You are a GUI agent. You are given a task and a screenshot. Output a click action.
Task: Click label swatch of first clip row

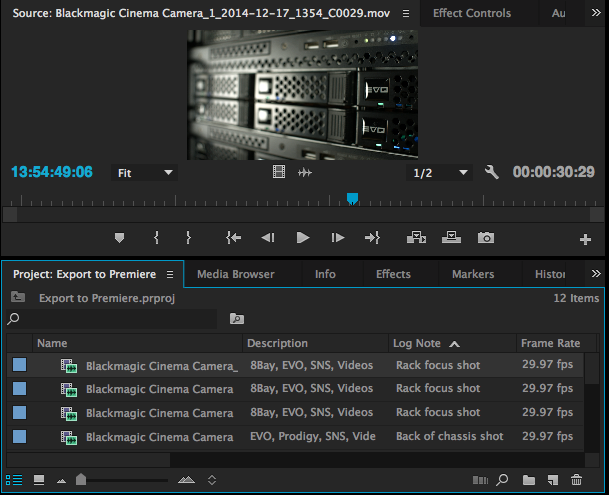[x=19, y=365]
